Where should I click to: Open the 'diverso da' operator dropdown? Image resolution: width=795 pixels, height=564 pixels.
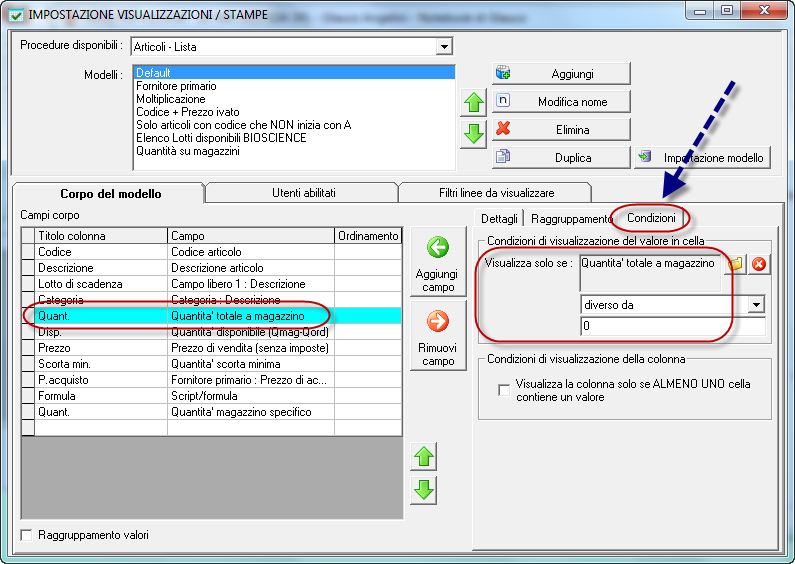(756, 304)
